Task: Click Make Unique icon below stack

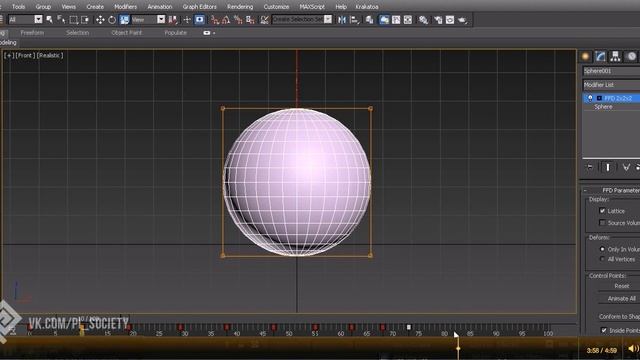Action: (626, 167)
